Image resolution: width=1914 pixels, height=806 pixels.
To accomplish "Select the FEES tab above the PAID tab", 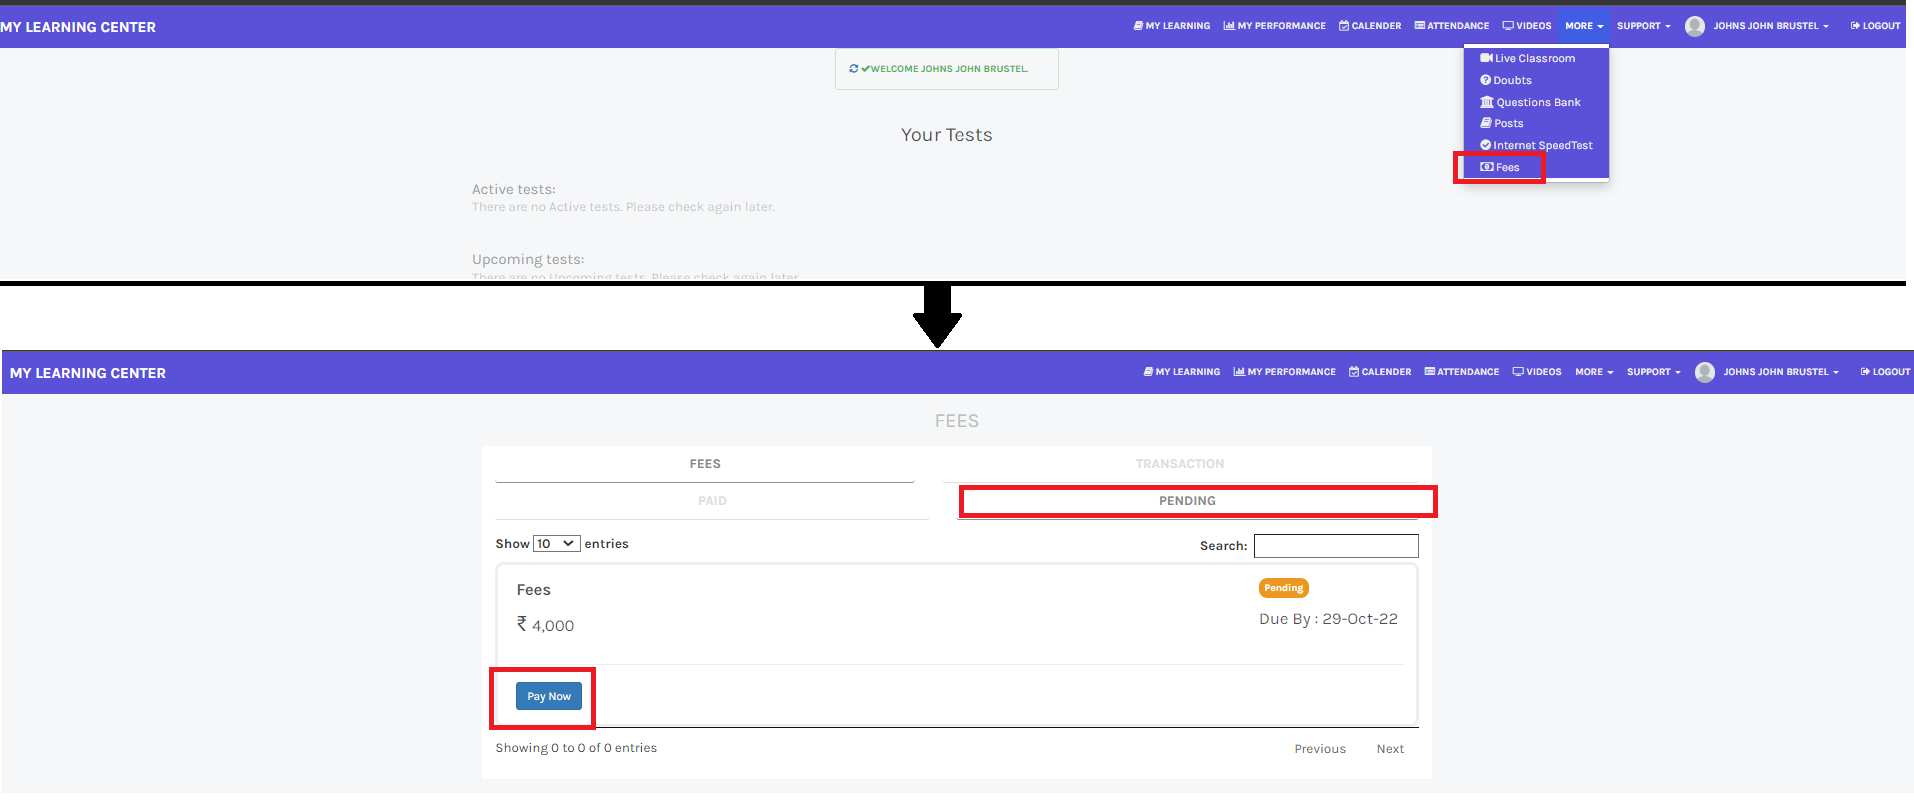I will [705, 464].
